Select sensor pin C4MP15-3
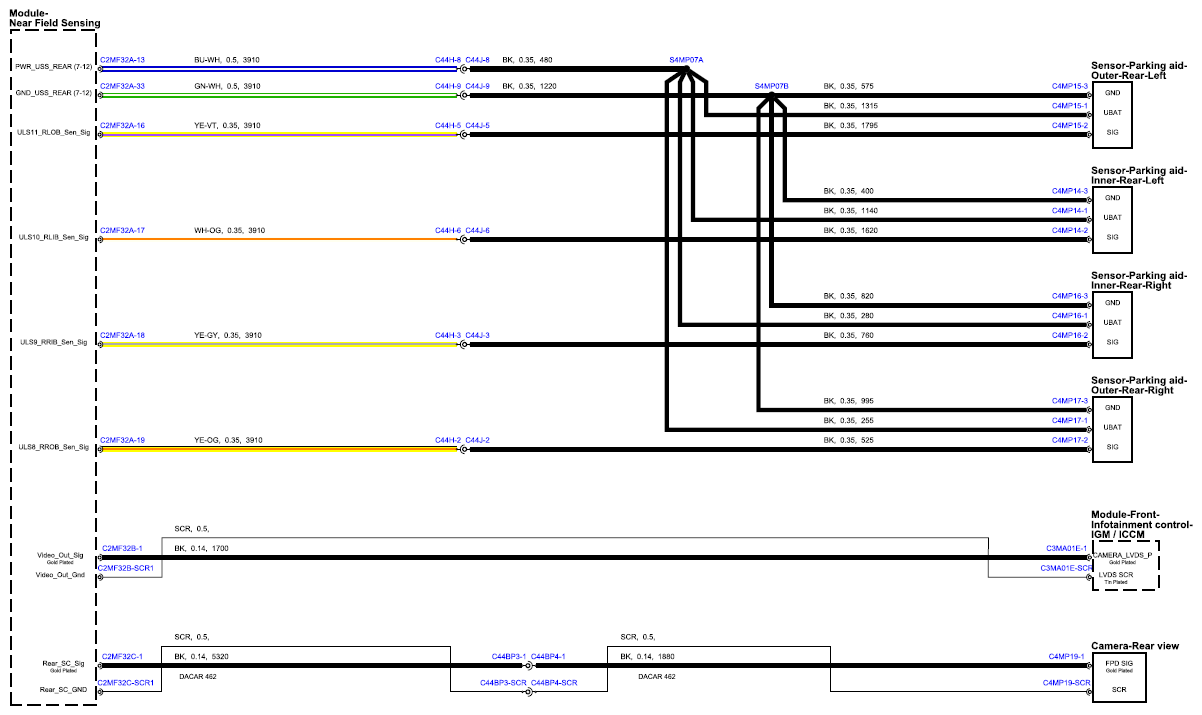 point(1070,86)
